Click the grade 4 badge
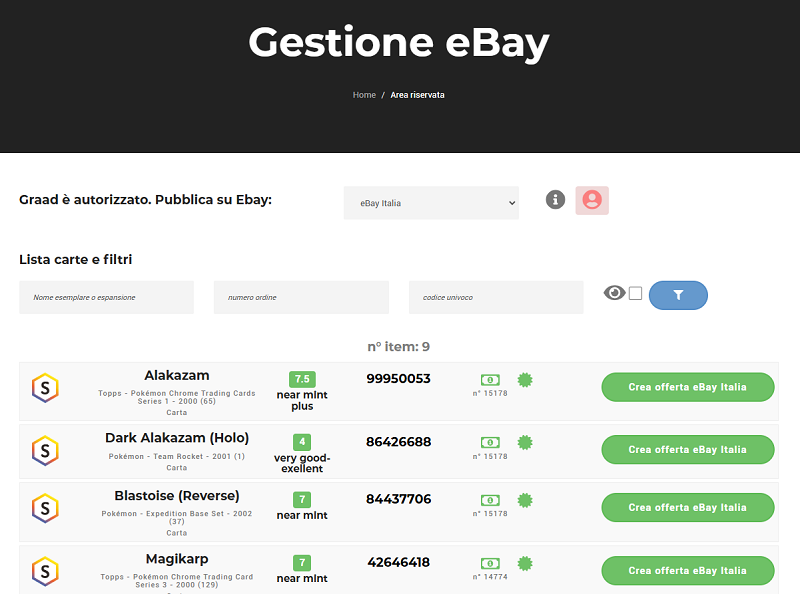 pos(302,442)
